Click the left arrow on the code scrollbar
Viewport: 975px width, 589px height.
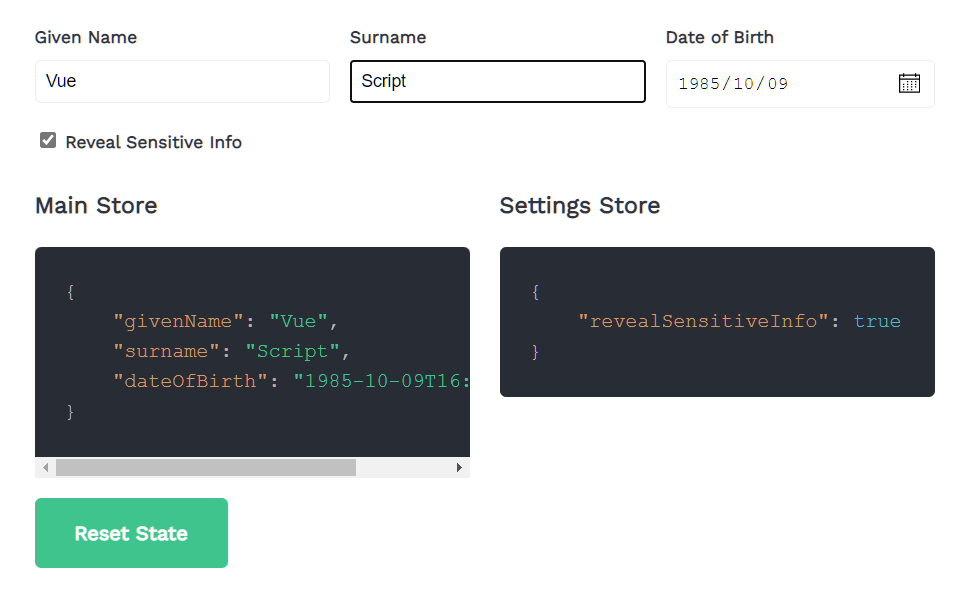point(45,467)
